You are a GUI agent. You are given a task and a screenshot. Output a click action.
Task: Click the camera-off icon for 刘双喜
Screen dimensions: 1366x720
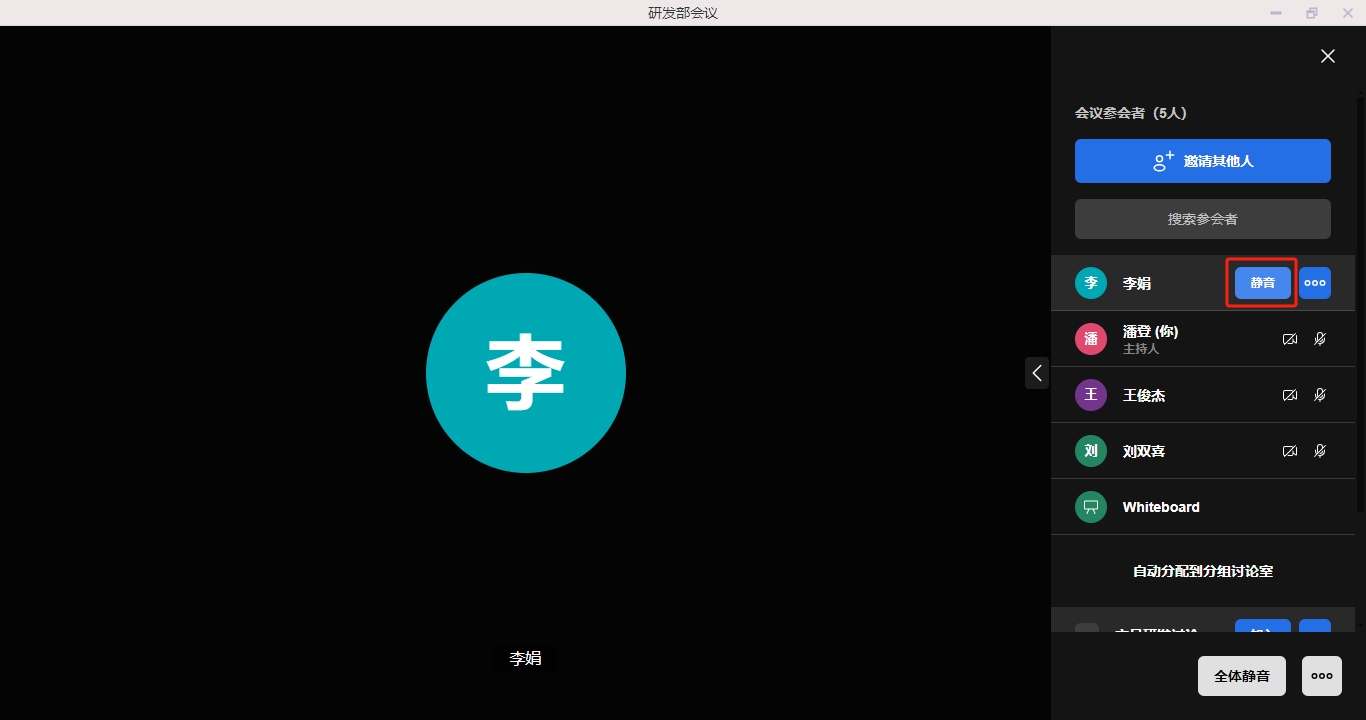tap(1290, 451)
